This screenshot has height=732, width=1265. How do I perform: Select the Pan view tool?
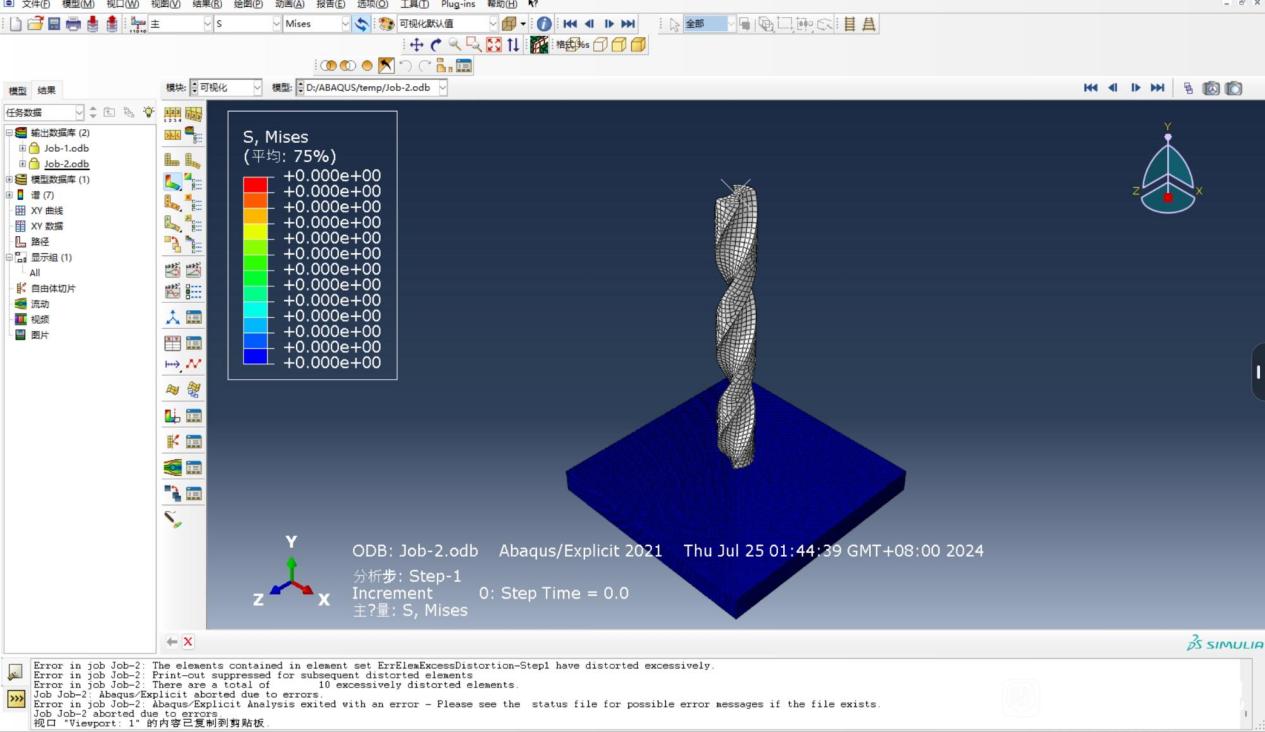(417, 45)
